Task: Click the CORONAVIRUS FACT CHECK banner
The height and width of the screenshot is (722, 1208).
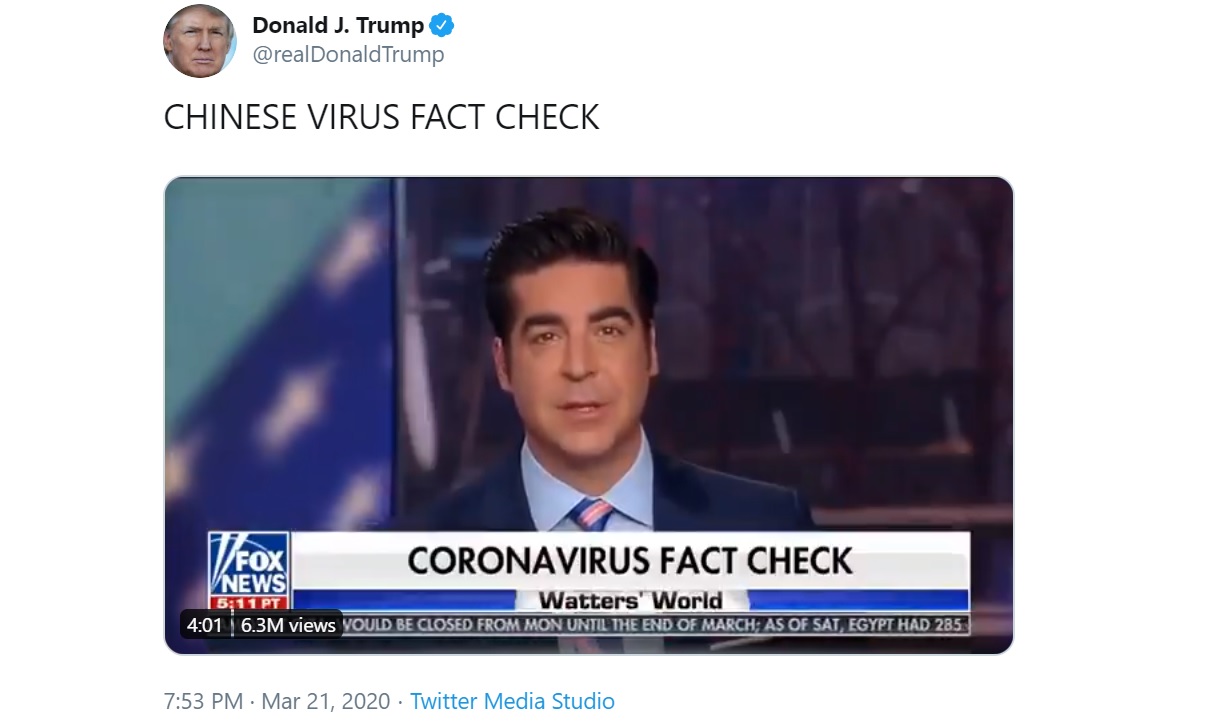Action: (x=630, y=560)
